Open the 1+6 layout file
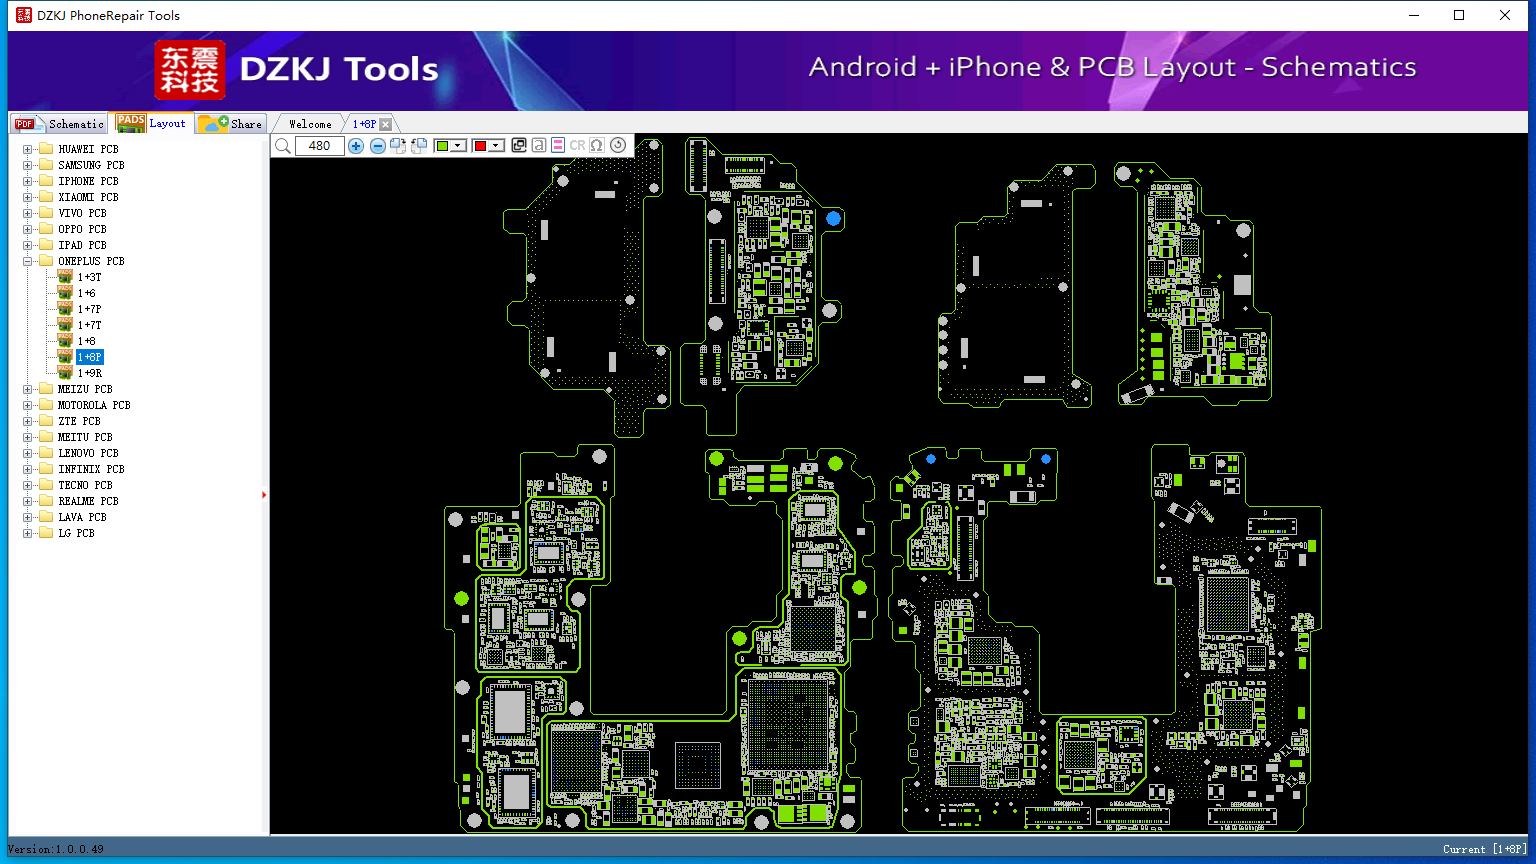 87,293
